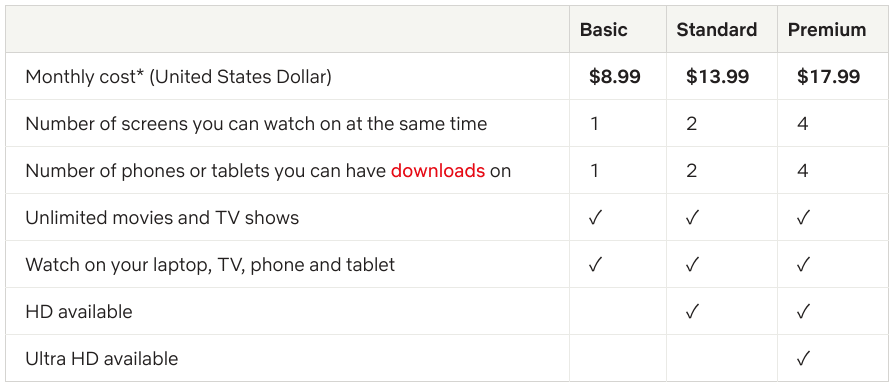
Task: Select the Standard plan column header
Action: [717, 30]
